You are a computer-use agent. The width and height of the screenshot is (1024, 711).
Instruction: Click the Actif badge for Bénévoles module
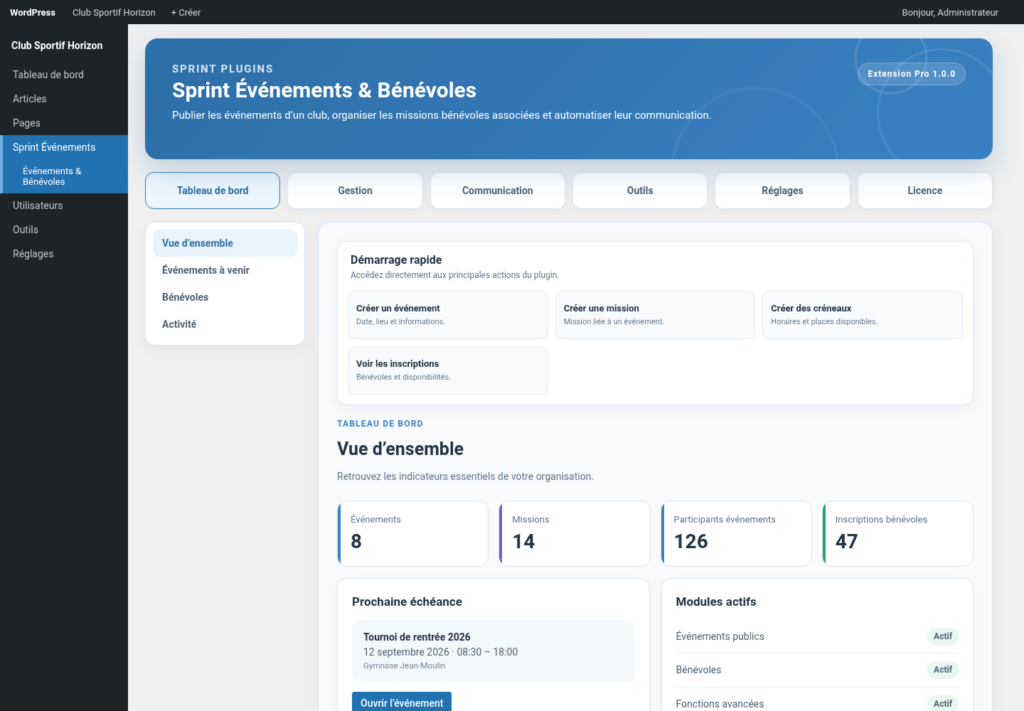(x=942, y=669)
